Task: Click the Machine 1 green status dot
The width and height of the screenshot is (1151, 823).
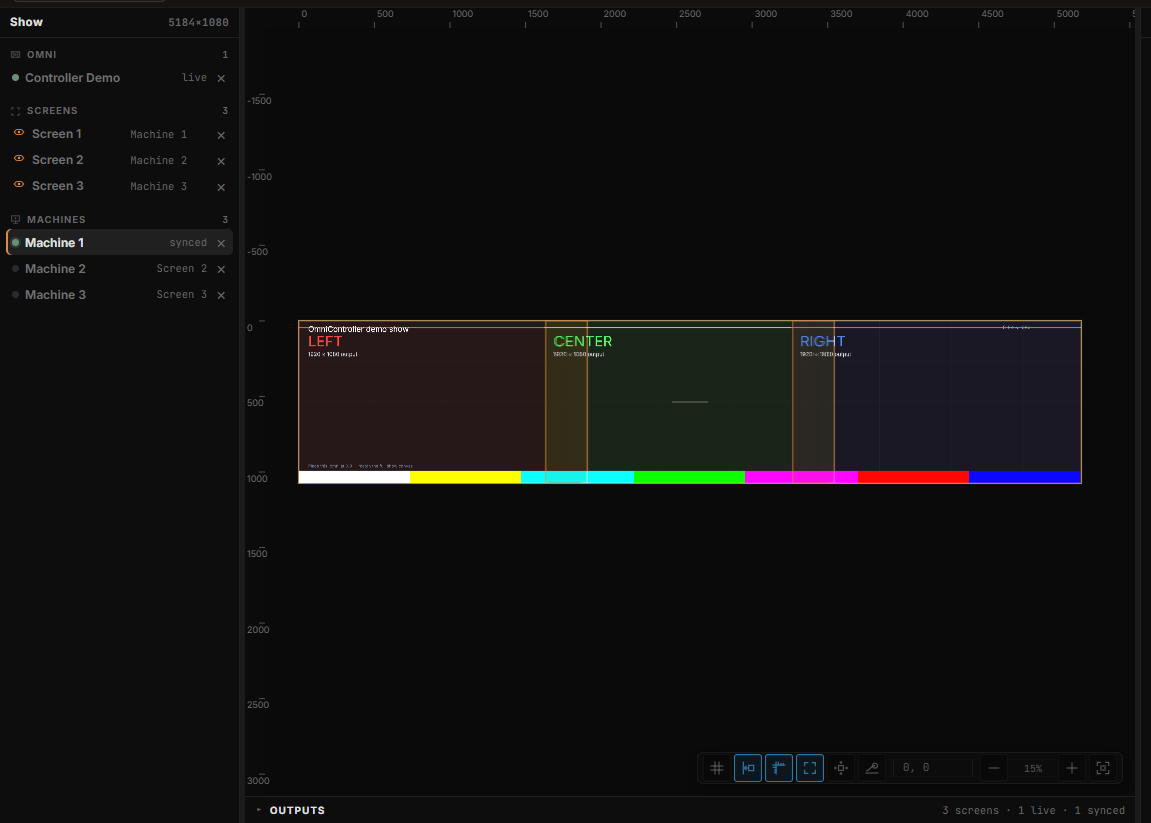Action: coord(15,242)
